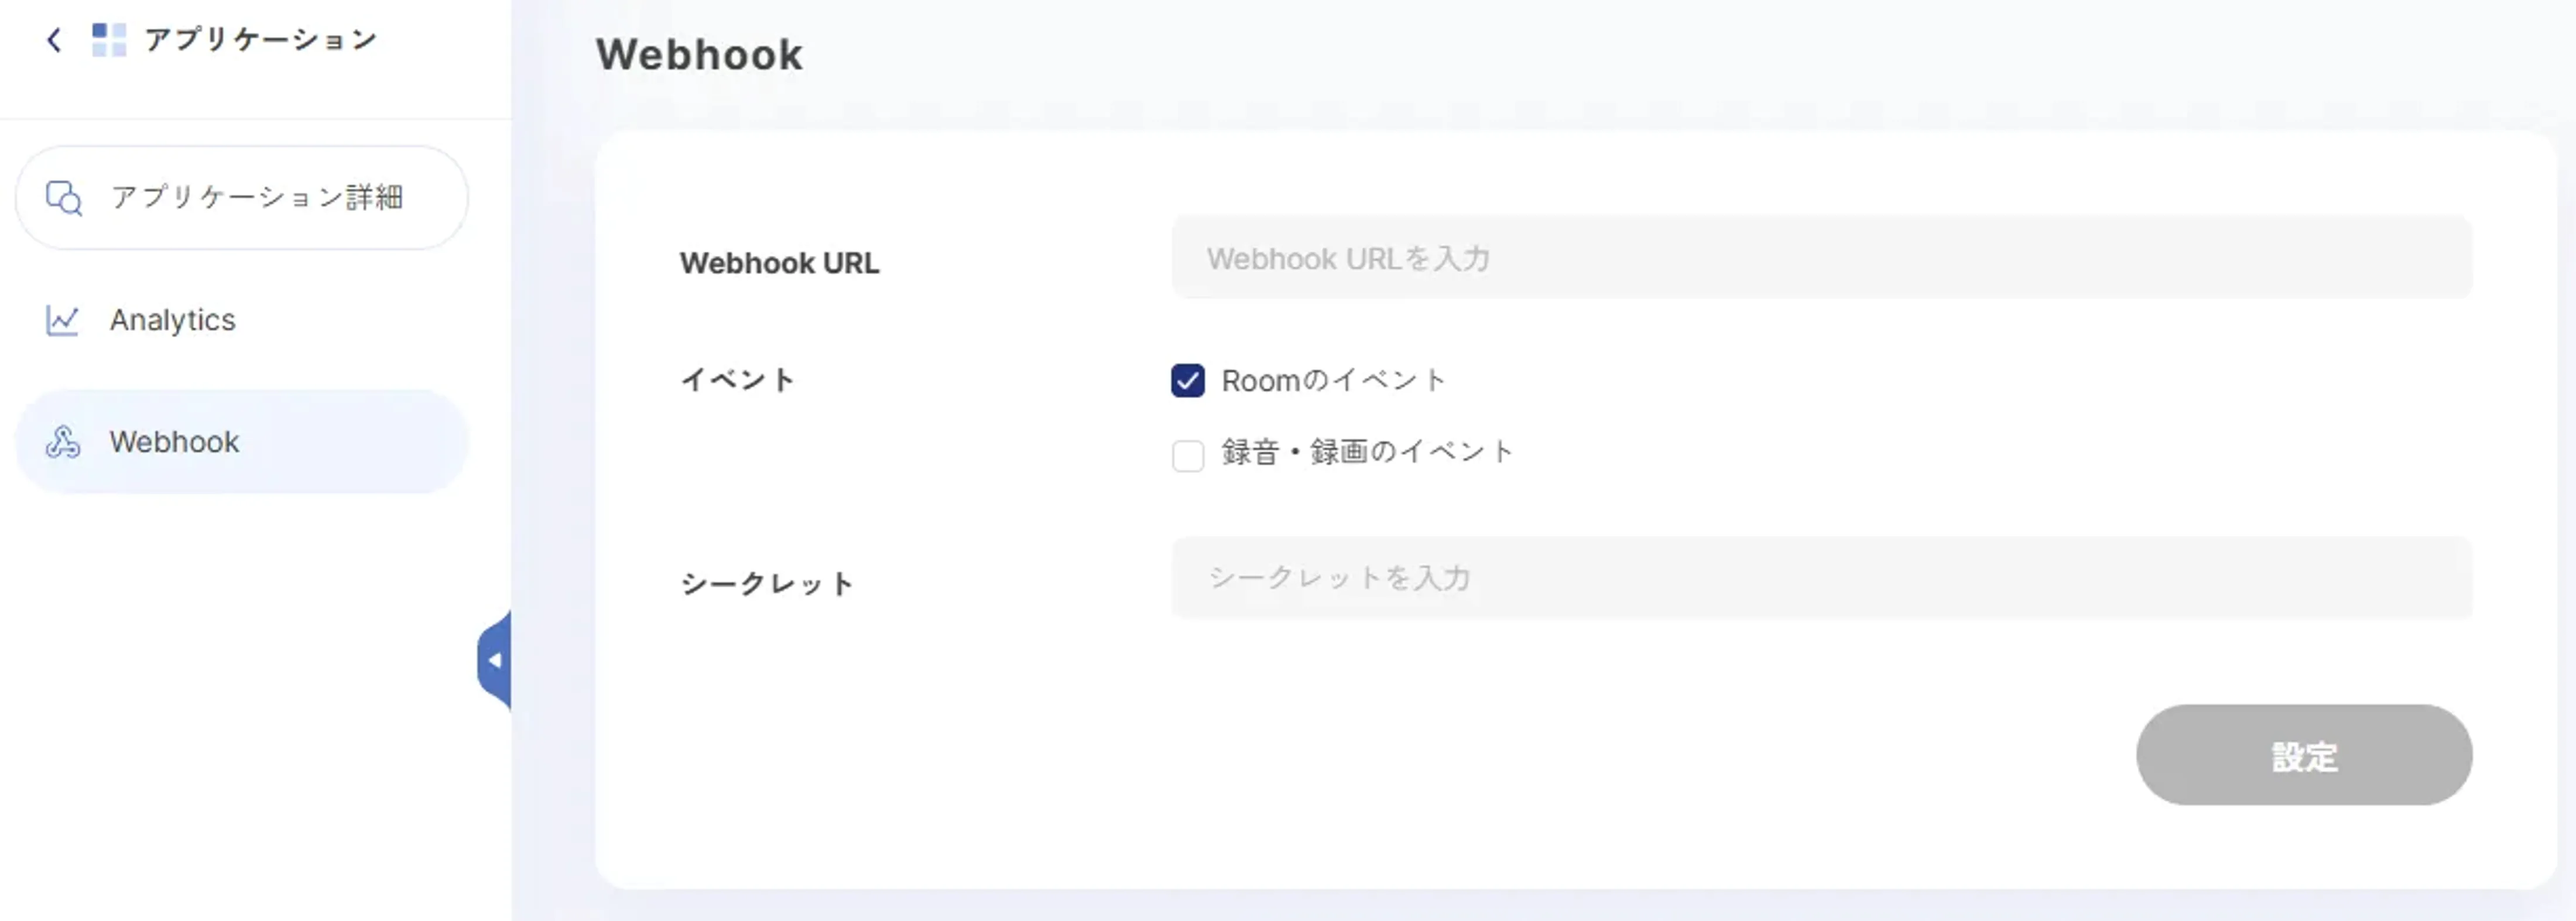2576x921 pixels.
Task: Click the アプリケーション header link
Action: pyautogui.click(x=260, y=40)
